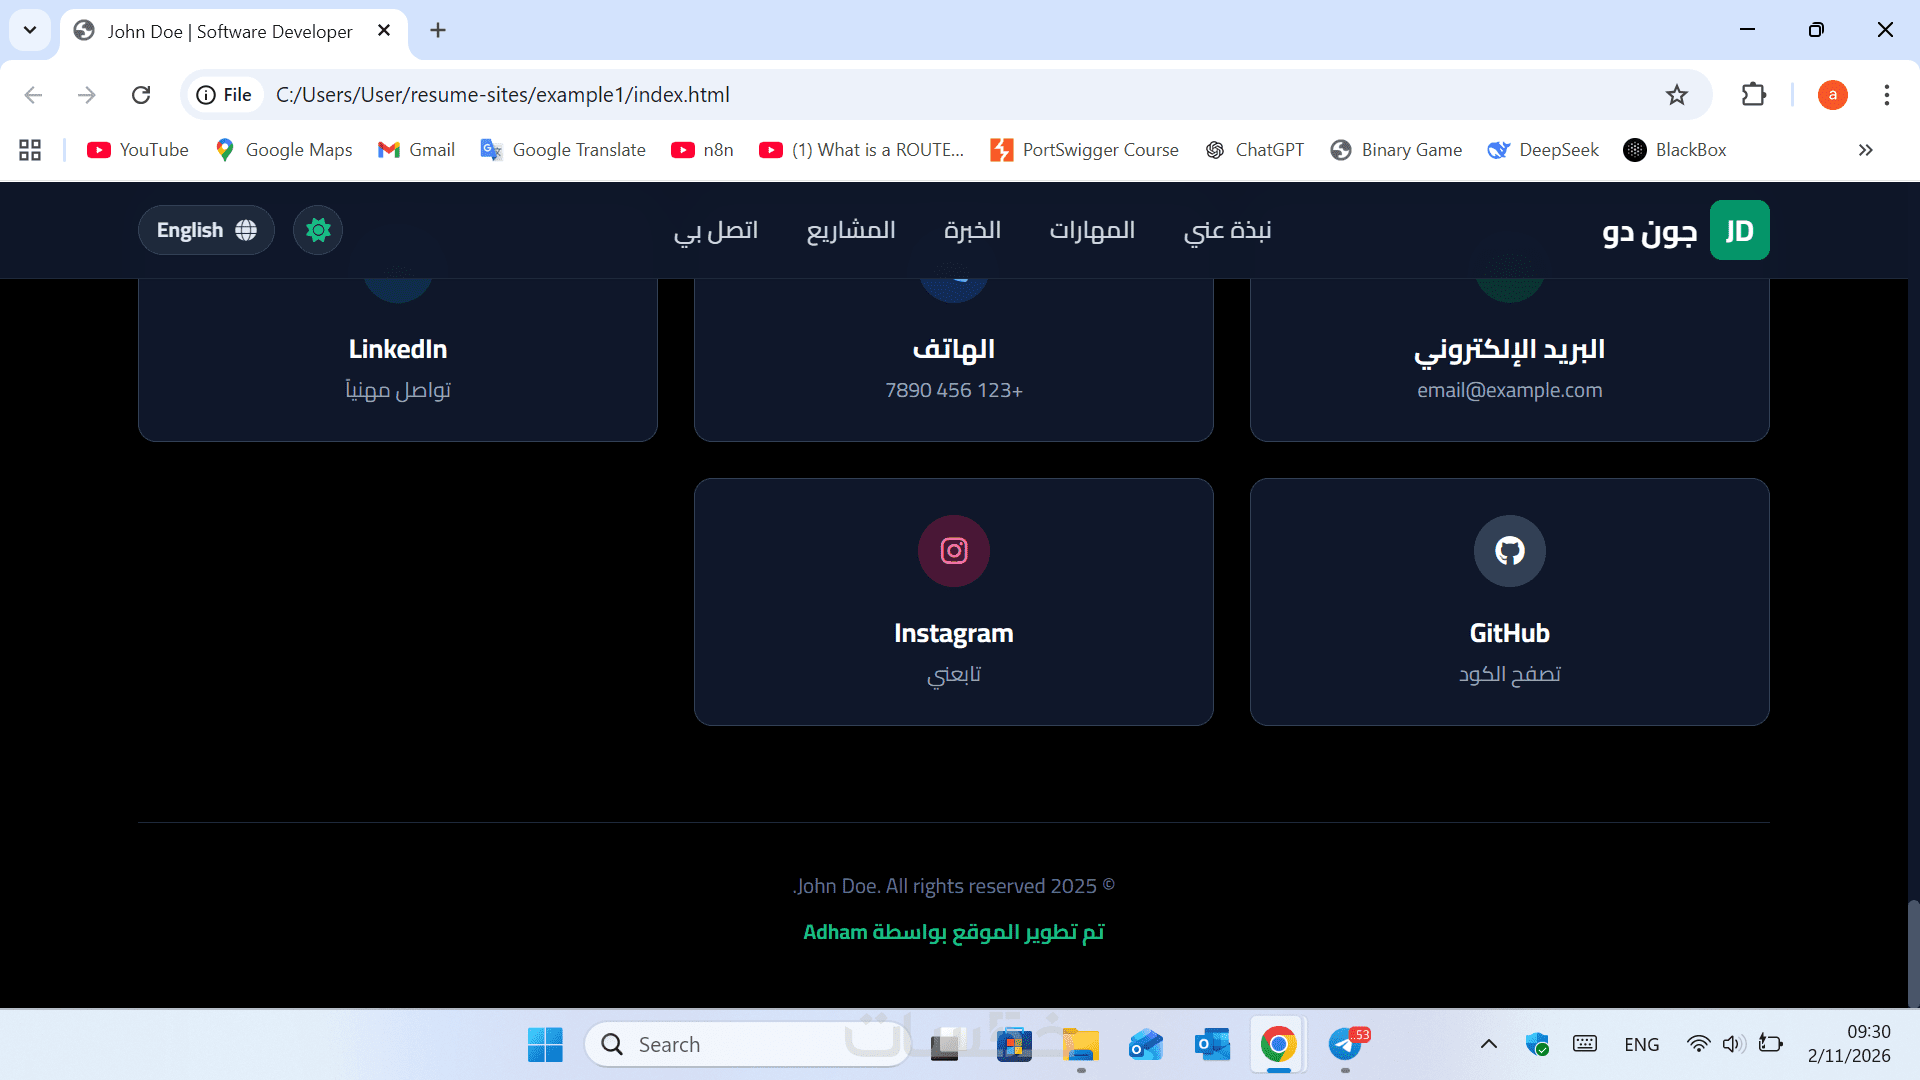Toggle the light/dark theme sun button
Viewport: 1920px width, 1080px height.
pos(318,230)
